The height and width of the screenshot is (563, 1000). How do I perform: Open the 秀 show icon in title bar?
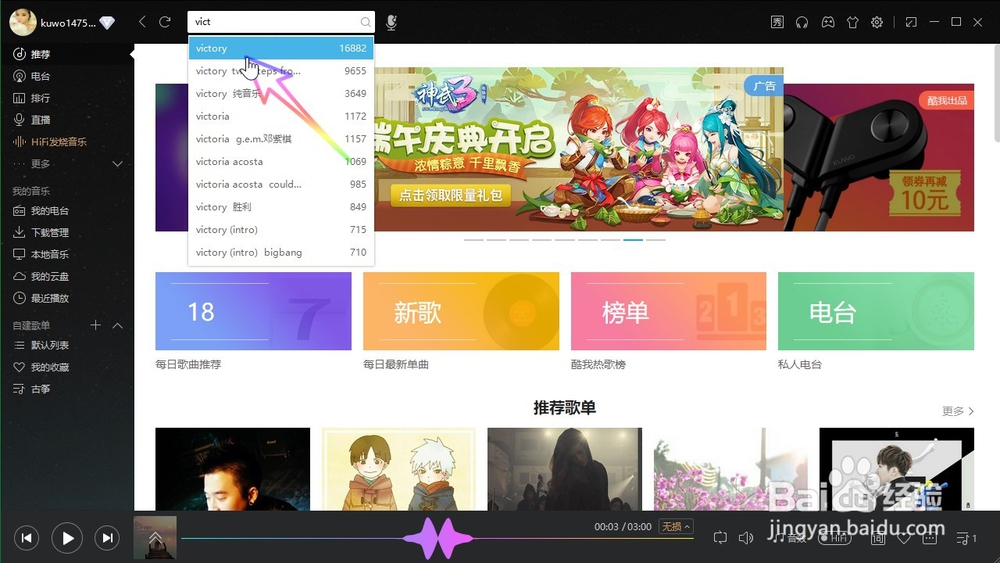pos(777,22)
